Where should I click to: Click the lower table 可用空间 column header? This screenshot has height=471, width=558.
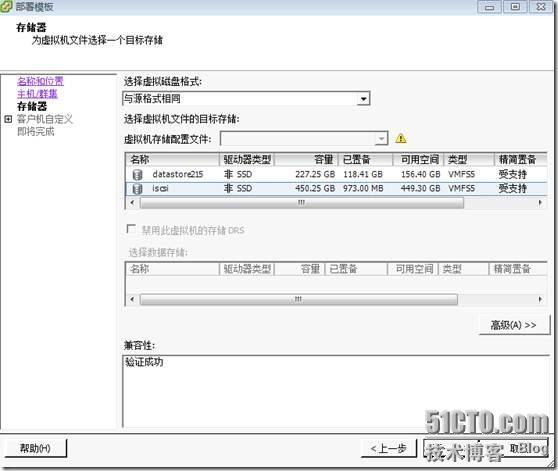click(x=413, y=269)
